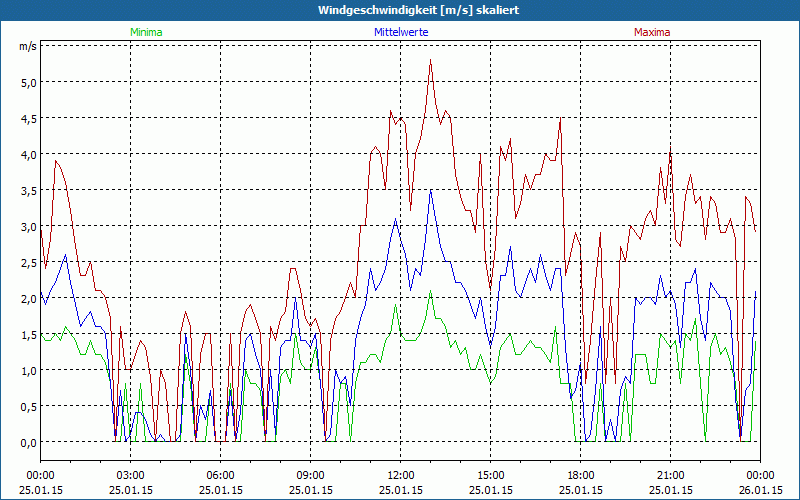Click the 4,5 y-axis value
The height and width of the screenshot is (500, 800).
28,118
